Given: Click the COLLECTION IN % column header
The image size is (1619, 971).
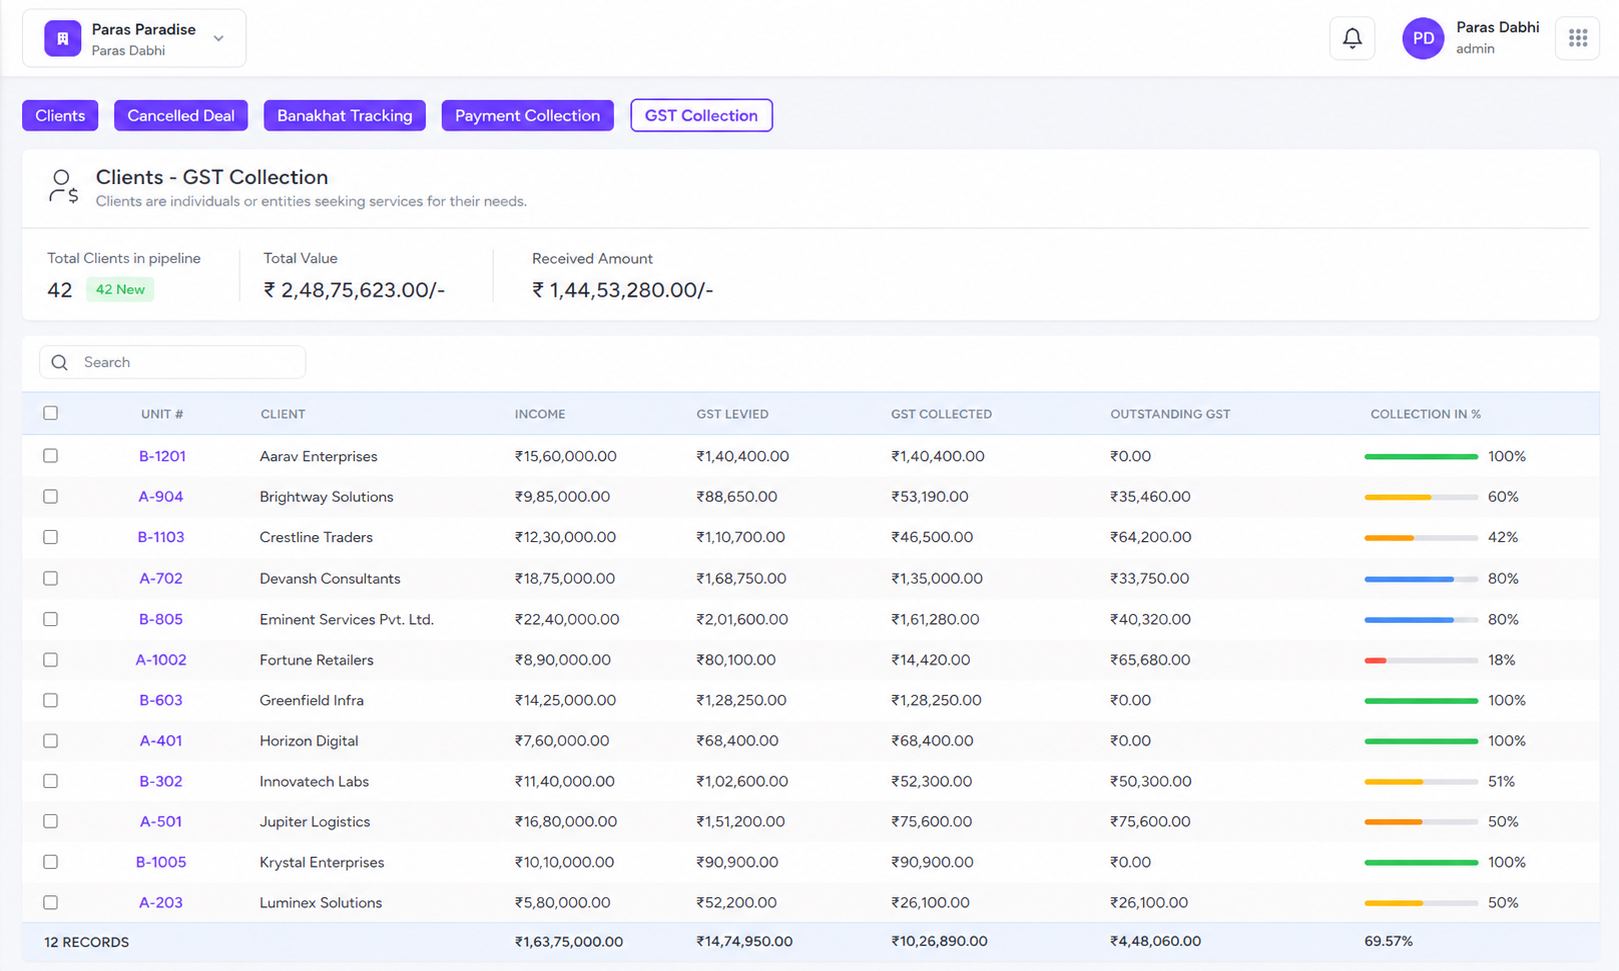Looking at the screenshot, I should [x=1426, y=414].
